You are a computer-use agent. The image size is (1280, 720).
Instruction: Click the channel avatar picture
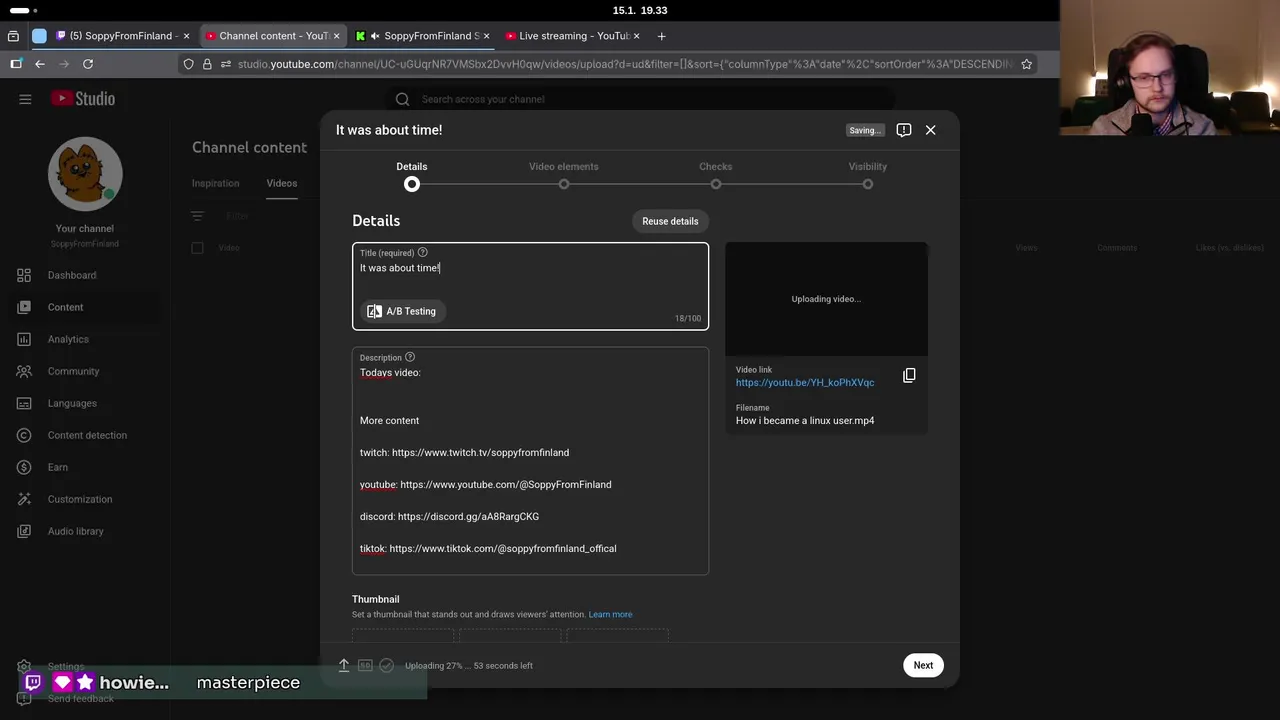[x=85, y=174]
